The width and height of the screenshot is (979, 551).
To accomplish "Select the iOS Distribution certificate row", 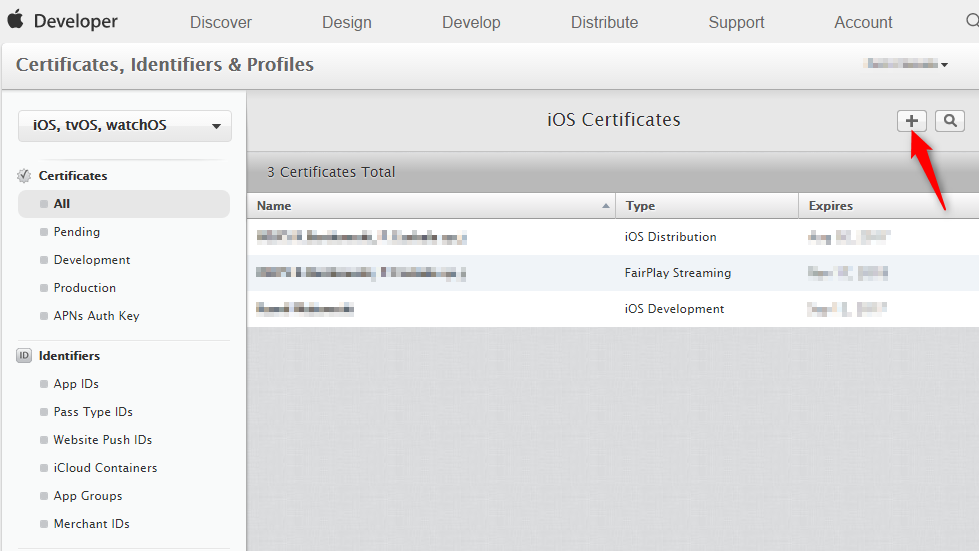I will coord(613,237).
